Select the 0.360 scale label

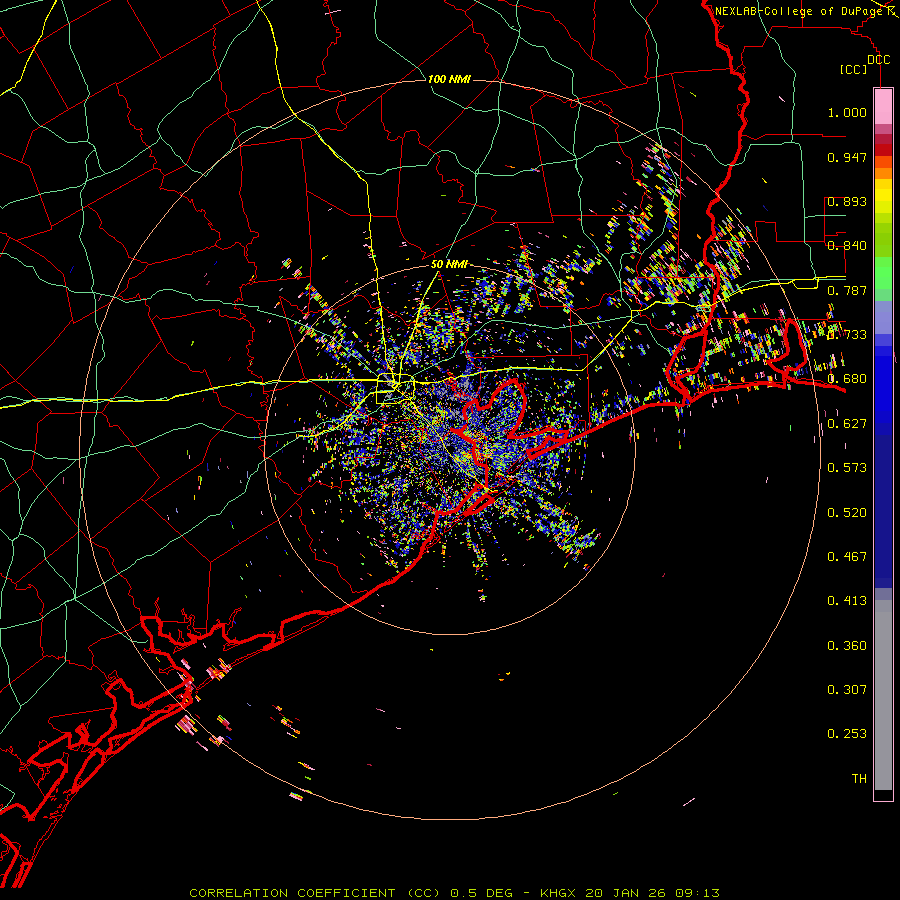click(x=847, y=646)
